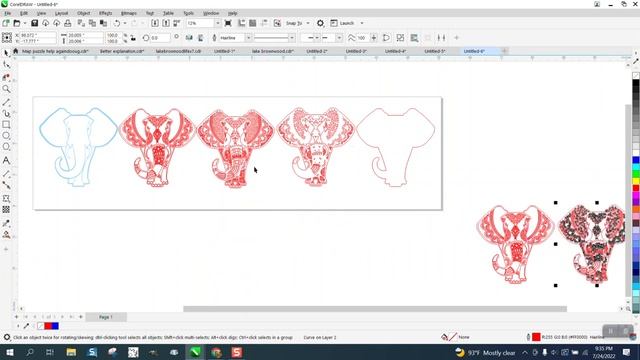The image size is (640, 360).
Task: Open Windows Start menu
Action: tap(9, 352)
